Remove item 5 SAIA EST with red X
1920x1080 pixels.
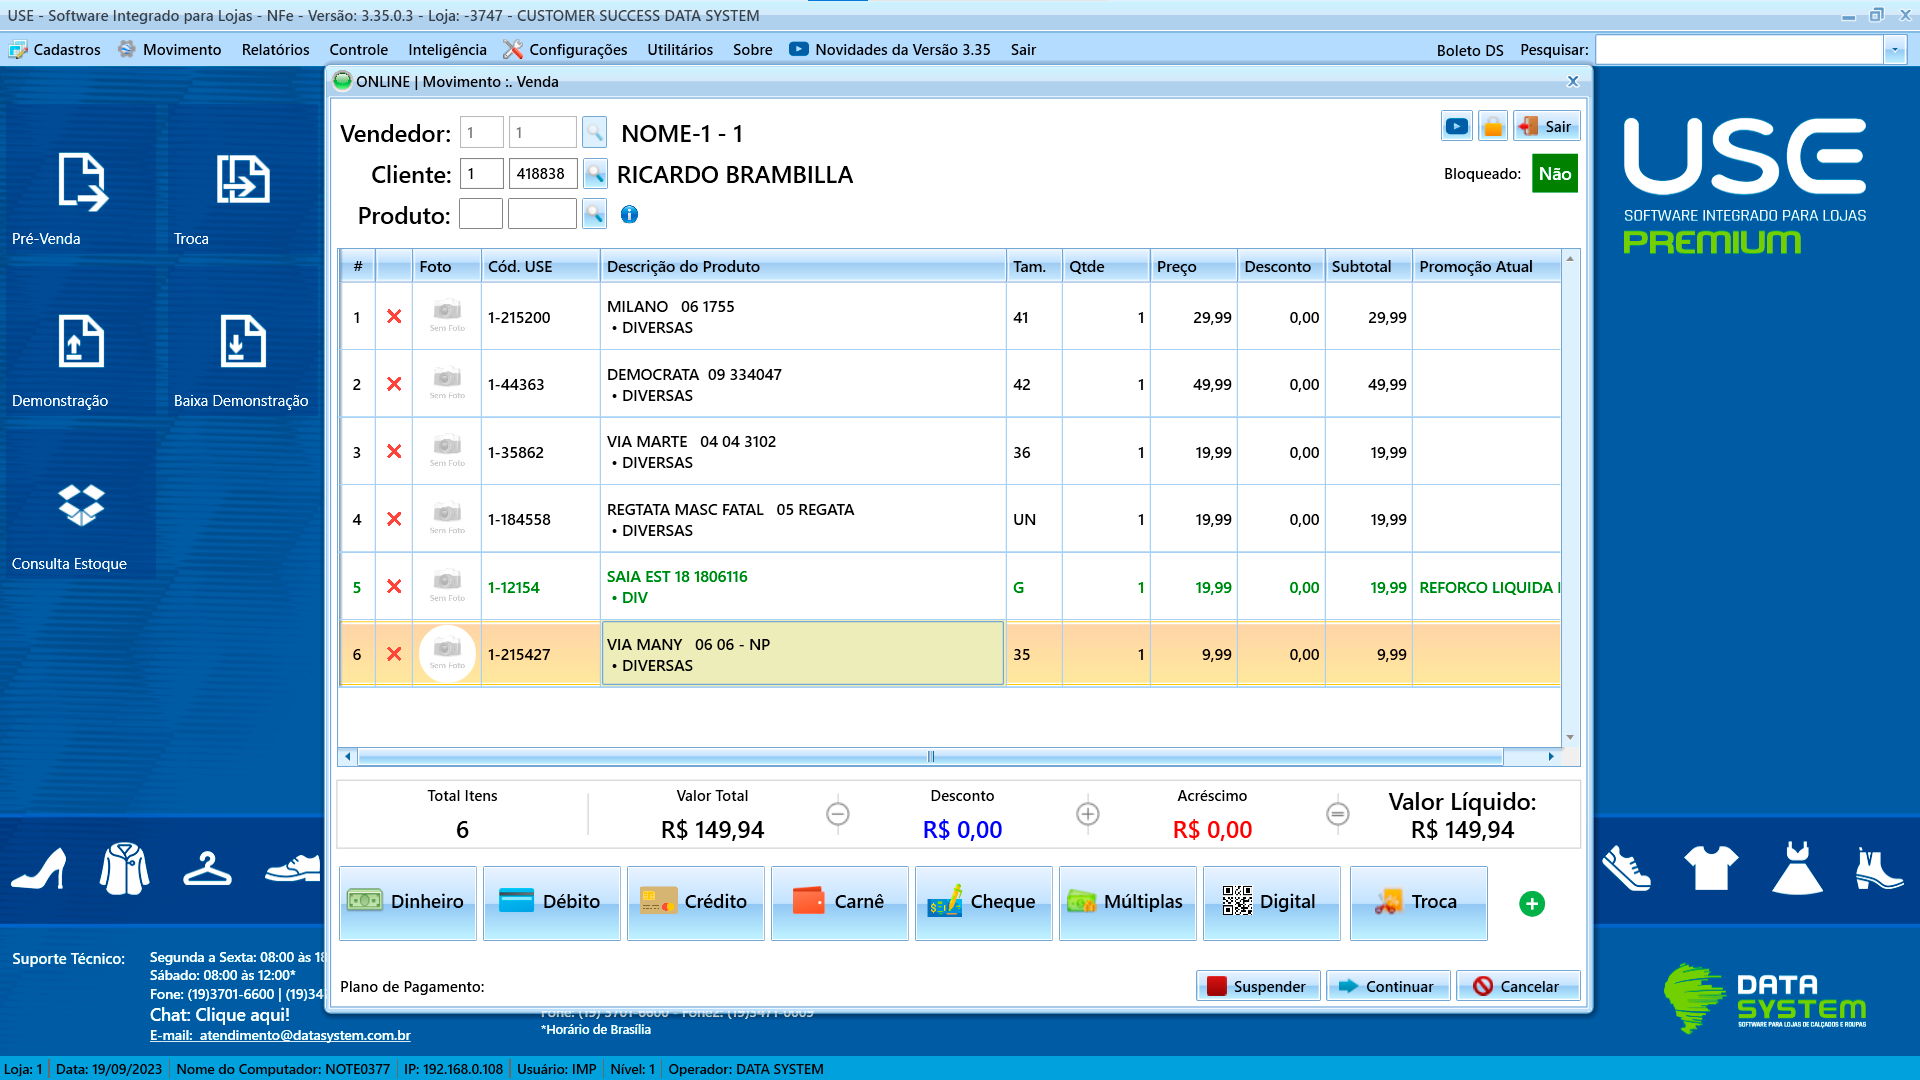point(394,587)
